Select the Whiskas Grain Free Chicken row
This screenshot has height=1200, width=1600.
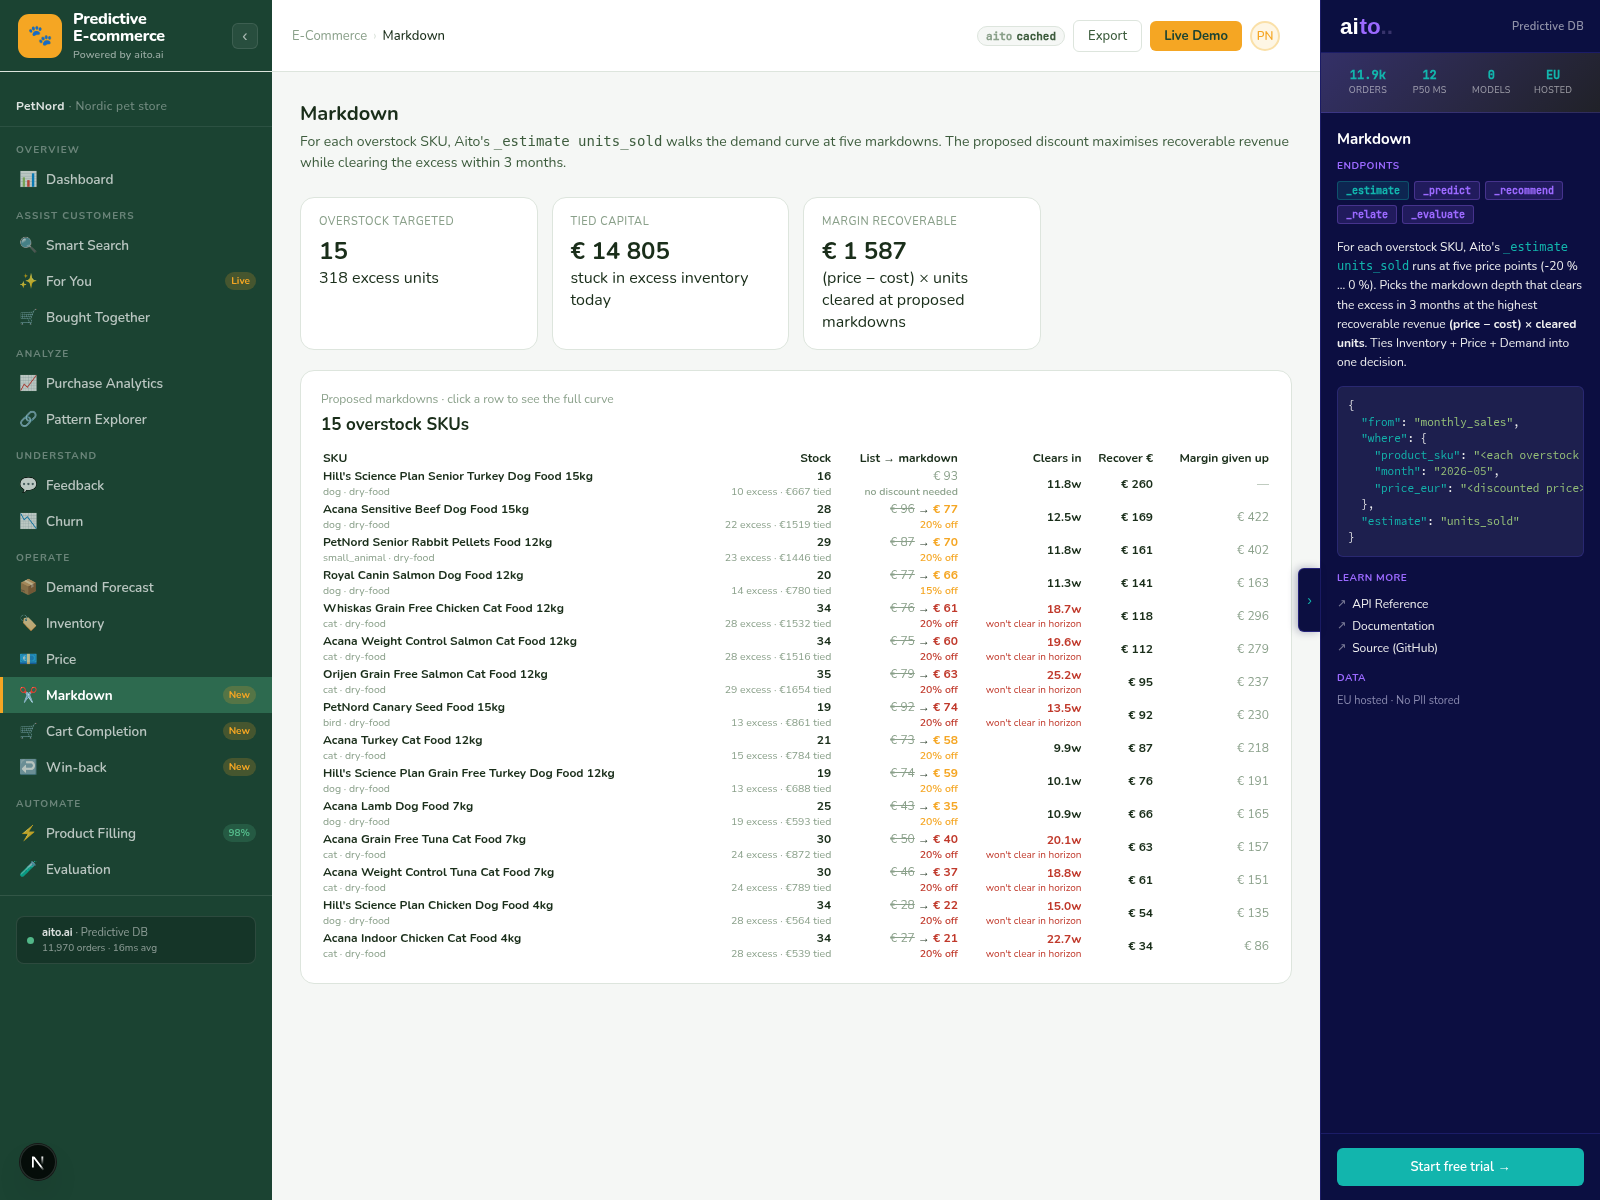pyautogui.click(x=796, y=616)
